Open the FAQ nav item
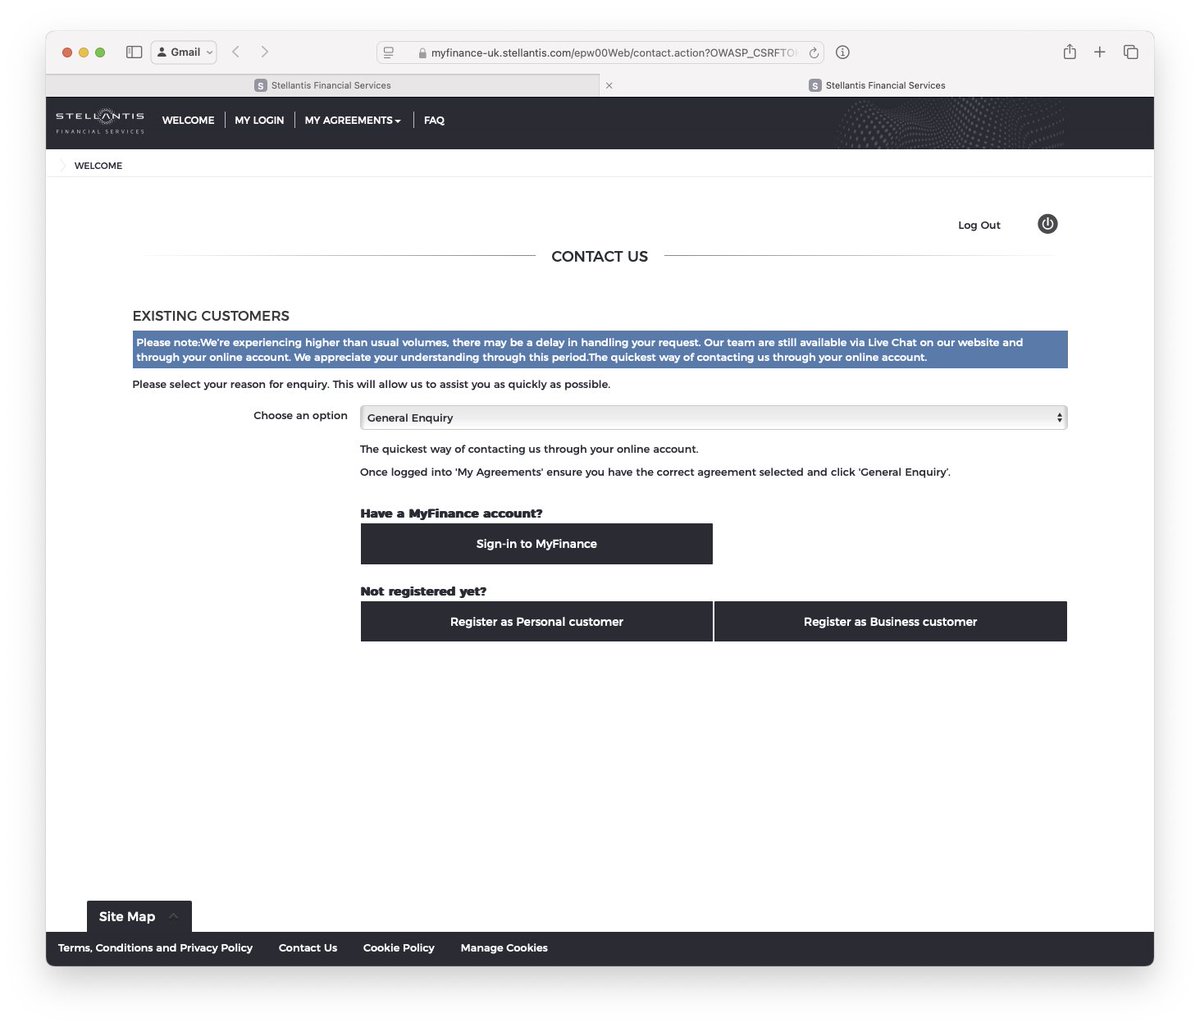This screenshot has height=1027, width=1200. 434,120
